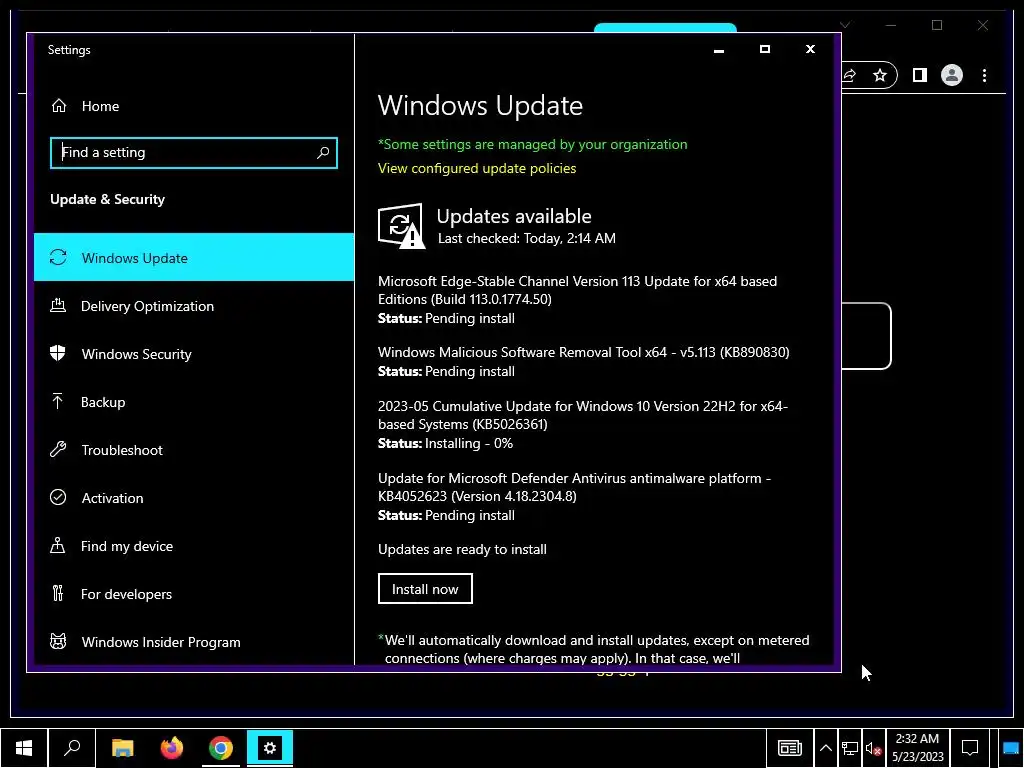Screen dimensions: 1024x768
Task: Click the search magnifier in Find a setting
Action: click(323, 153)
